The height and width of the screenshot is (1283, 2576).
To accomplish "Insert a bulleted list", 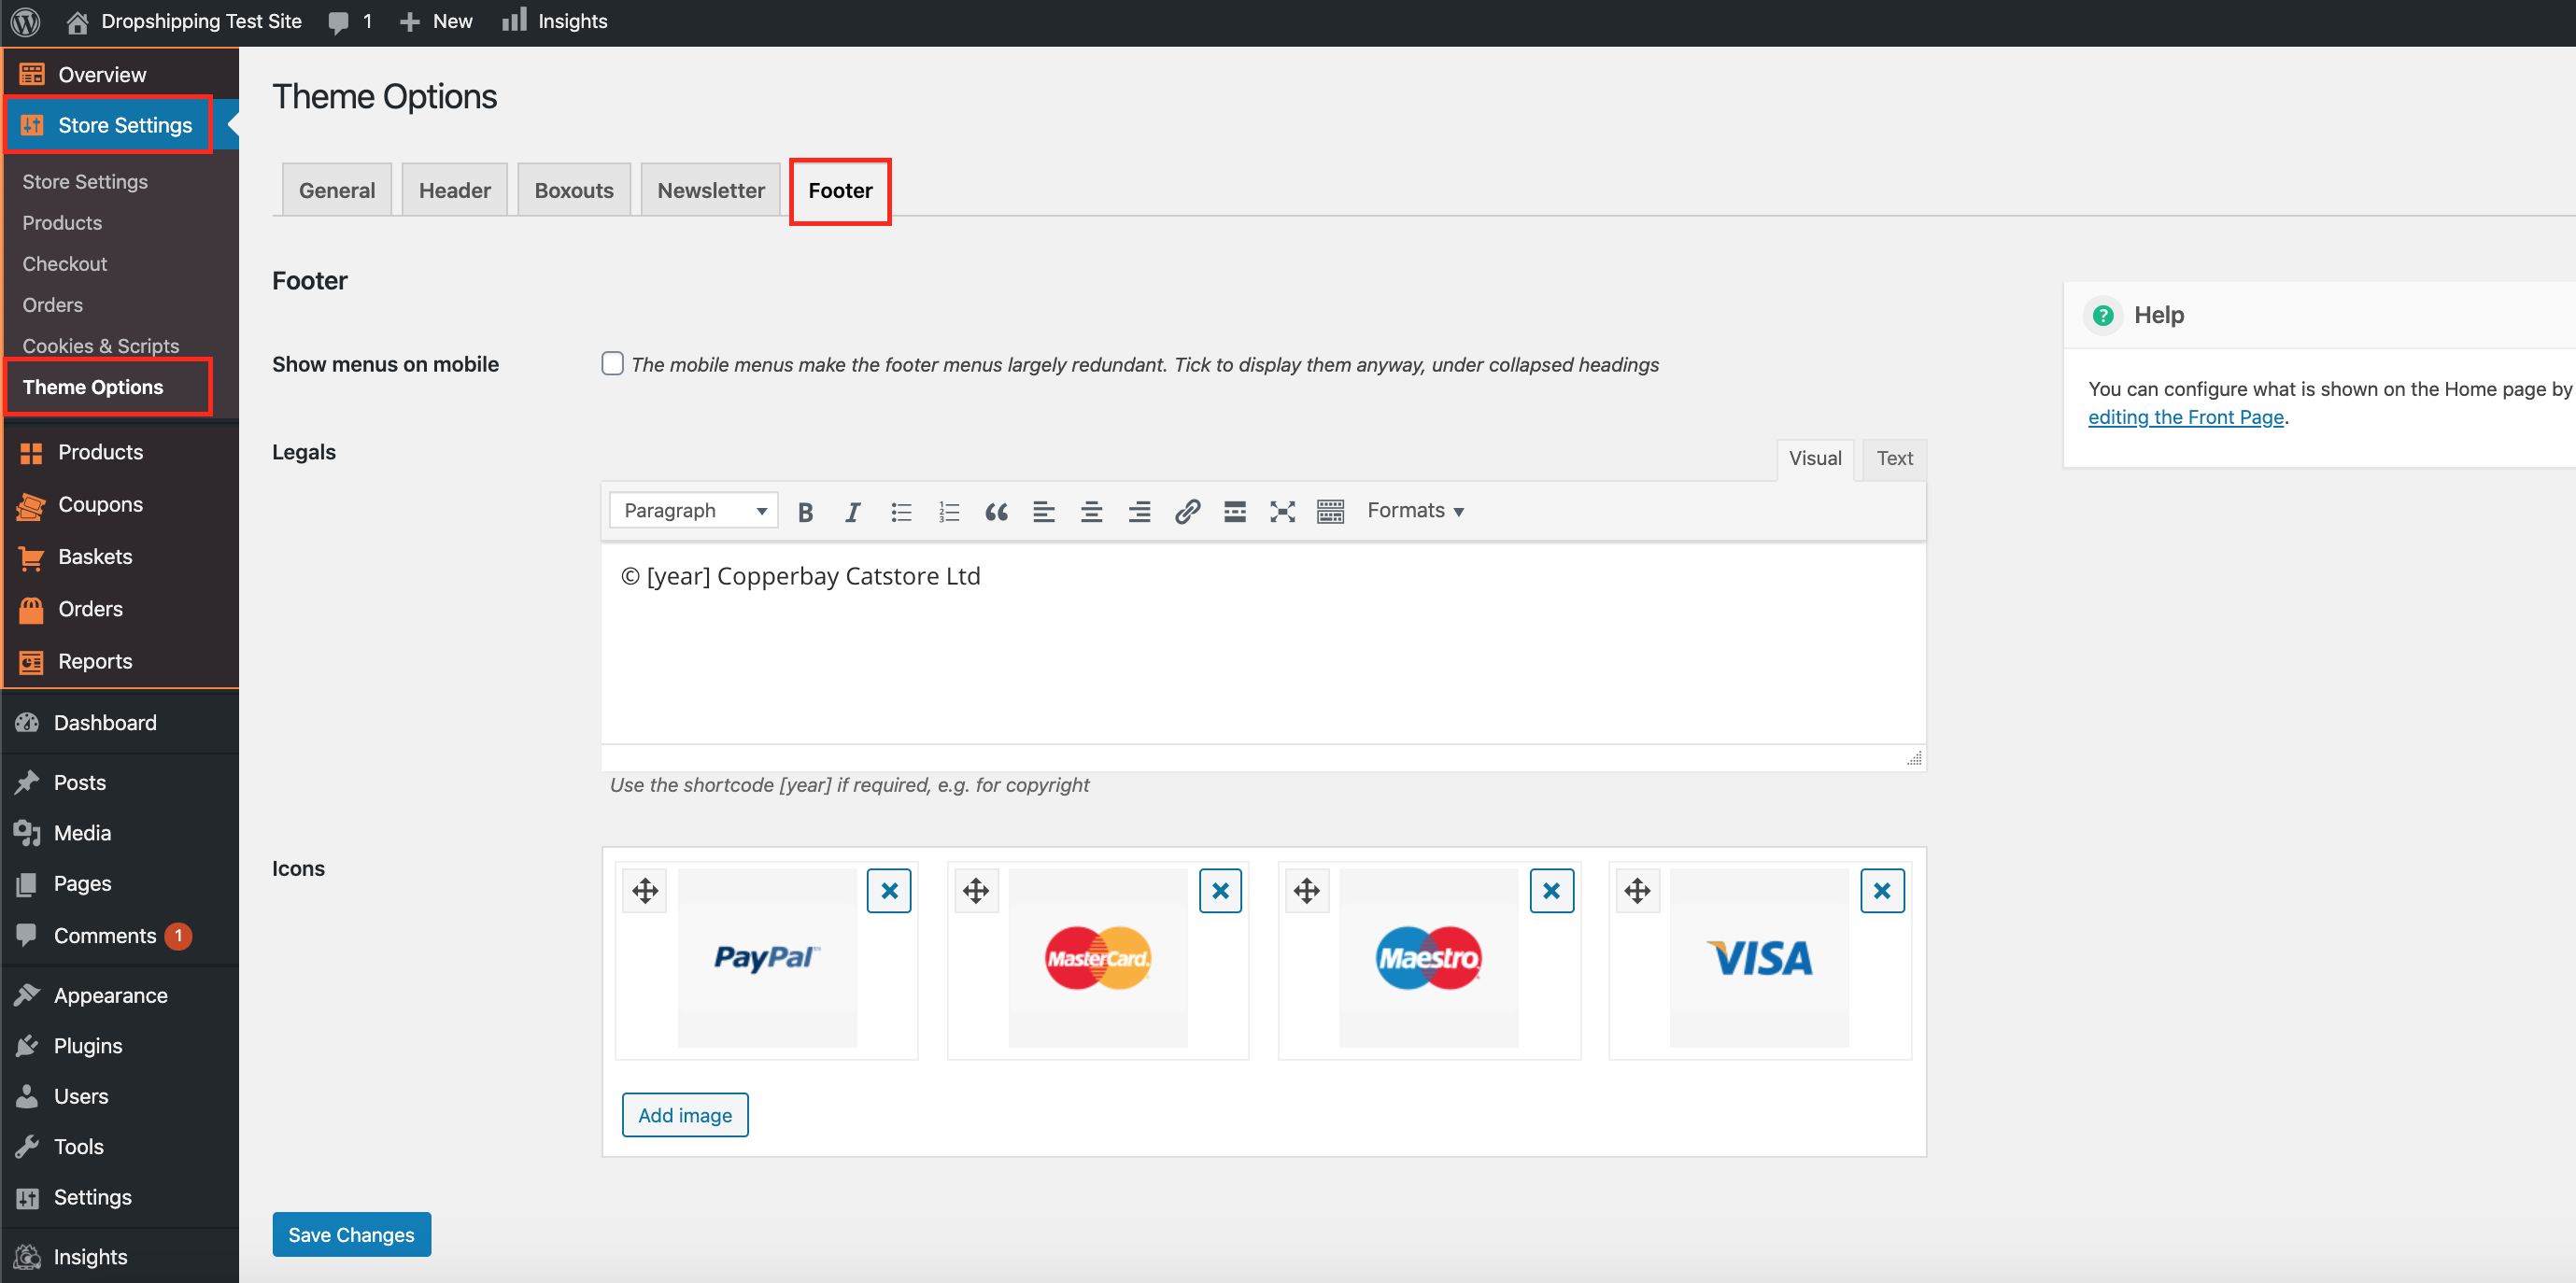I will click(x=901, y=512).
